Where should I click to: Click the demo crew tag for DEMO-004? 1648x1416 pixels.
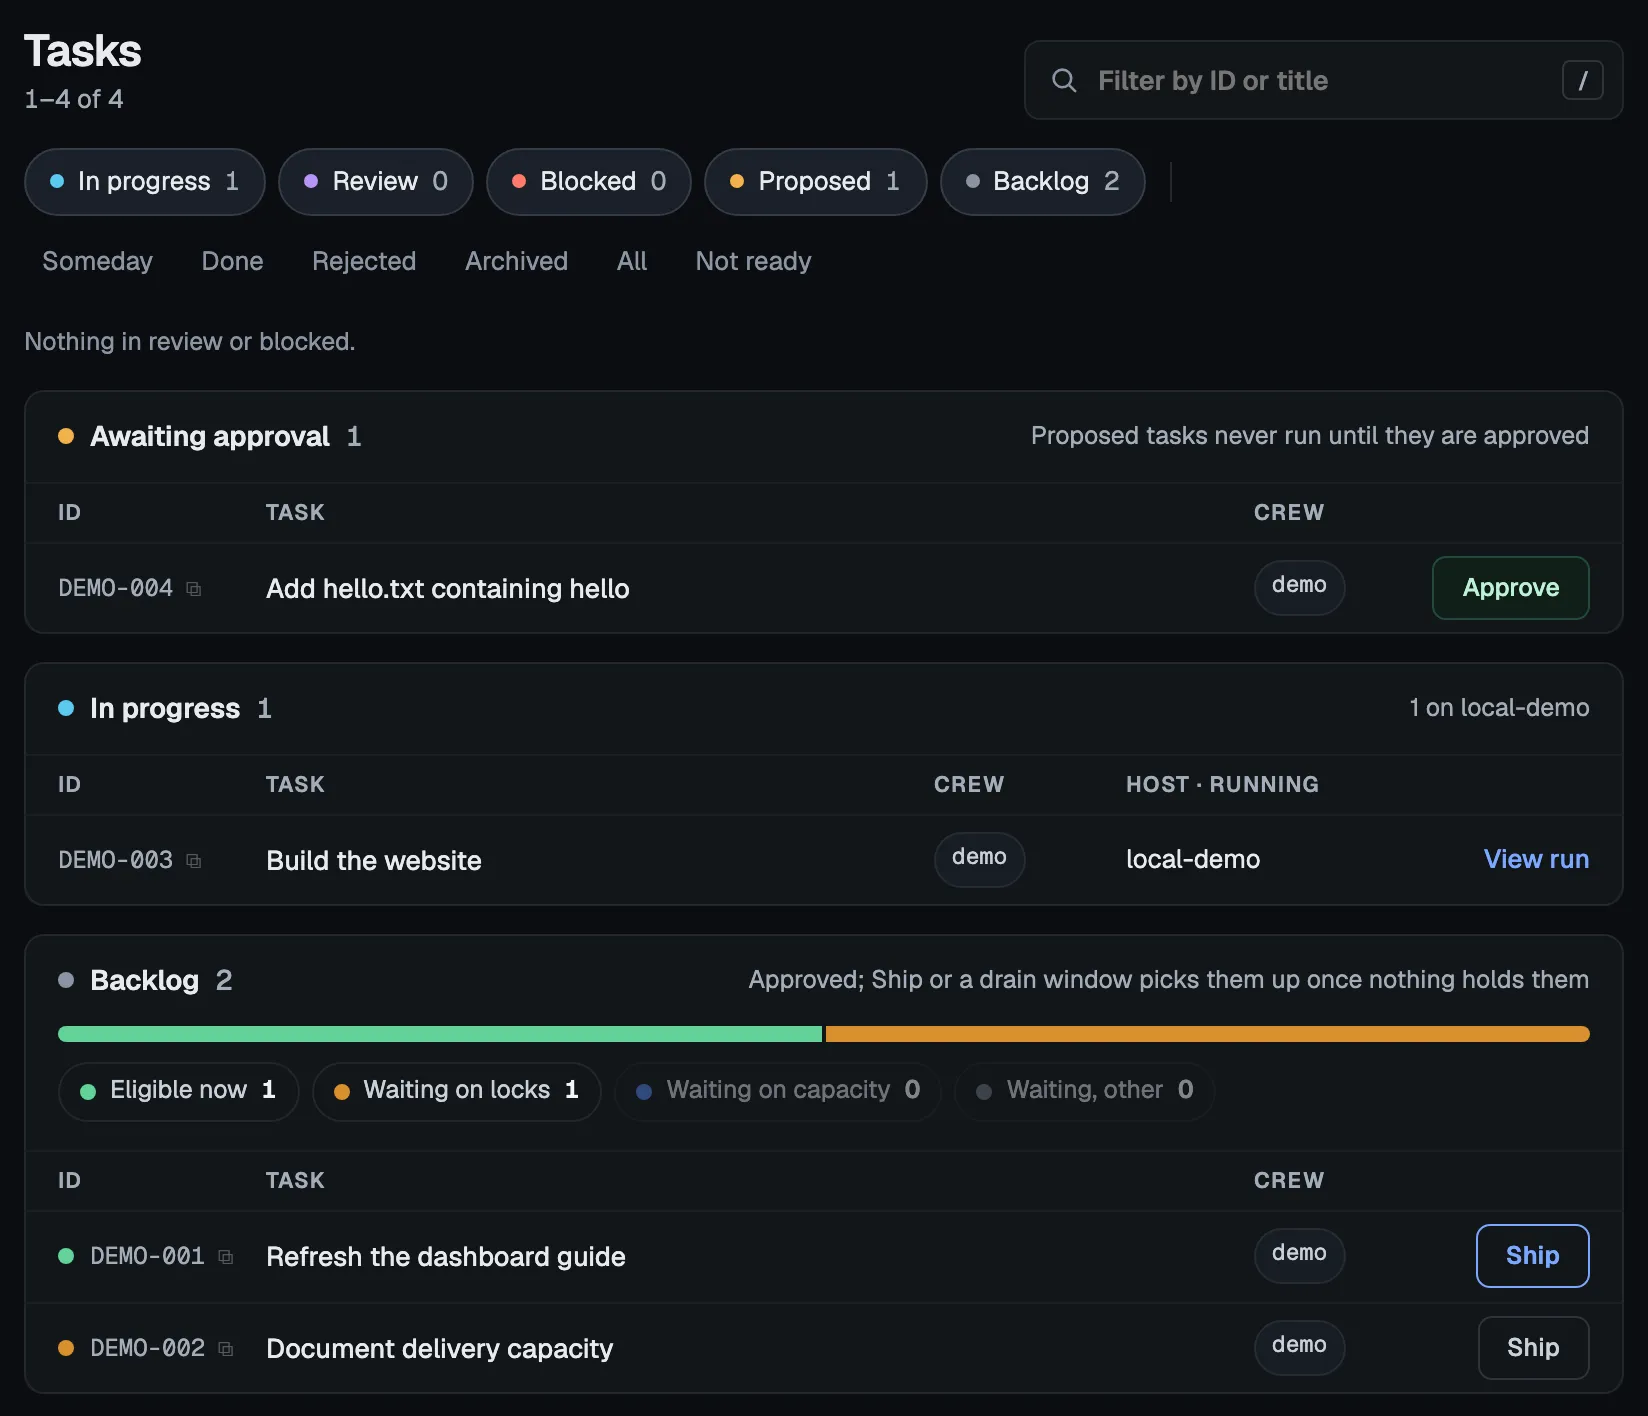1300,588
